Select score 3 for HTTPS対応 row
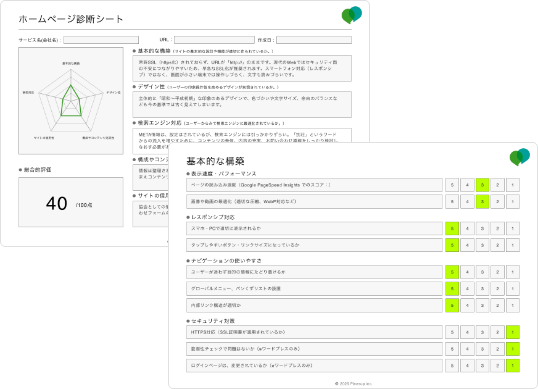Image resolution: width=538 pixels, height=389 pixels. pyautogui.click(x=482, y=332)
